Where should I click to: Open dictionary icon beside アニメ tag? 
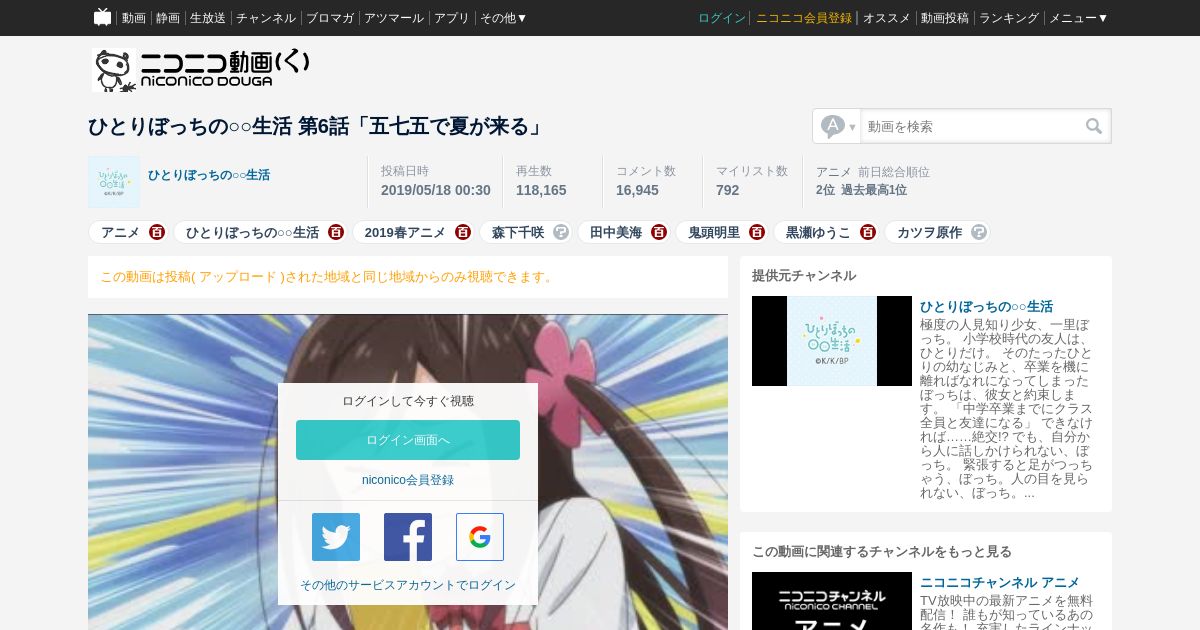click(157, 232)
